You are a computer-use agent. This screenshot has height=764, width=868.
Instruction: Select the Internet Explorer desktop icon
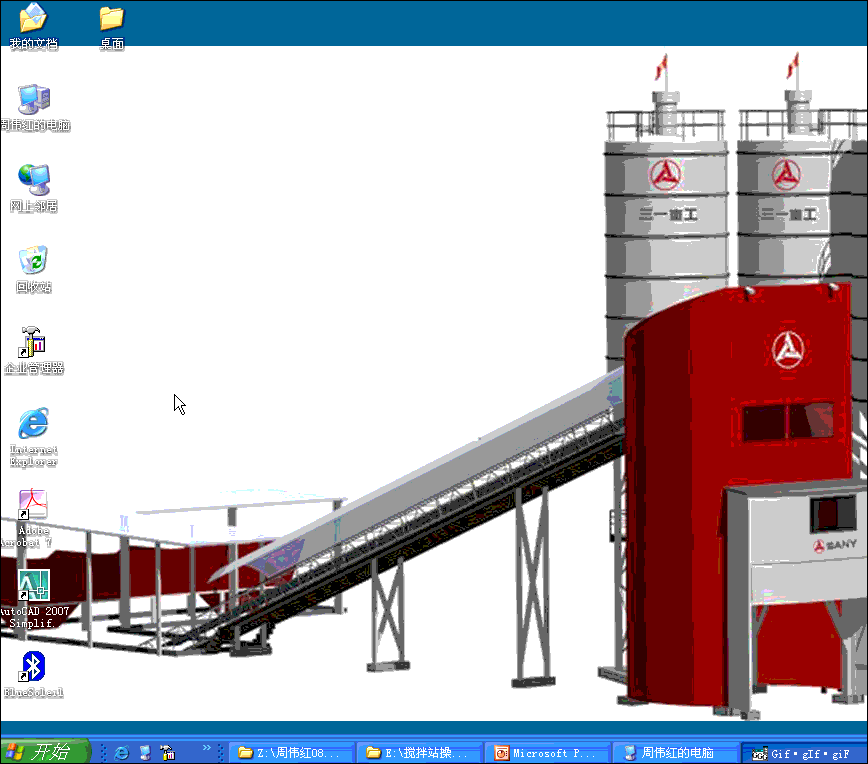coord(34,438)
